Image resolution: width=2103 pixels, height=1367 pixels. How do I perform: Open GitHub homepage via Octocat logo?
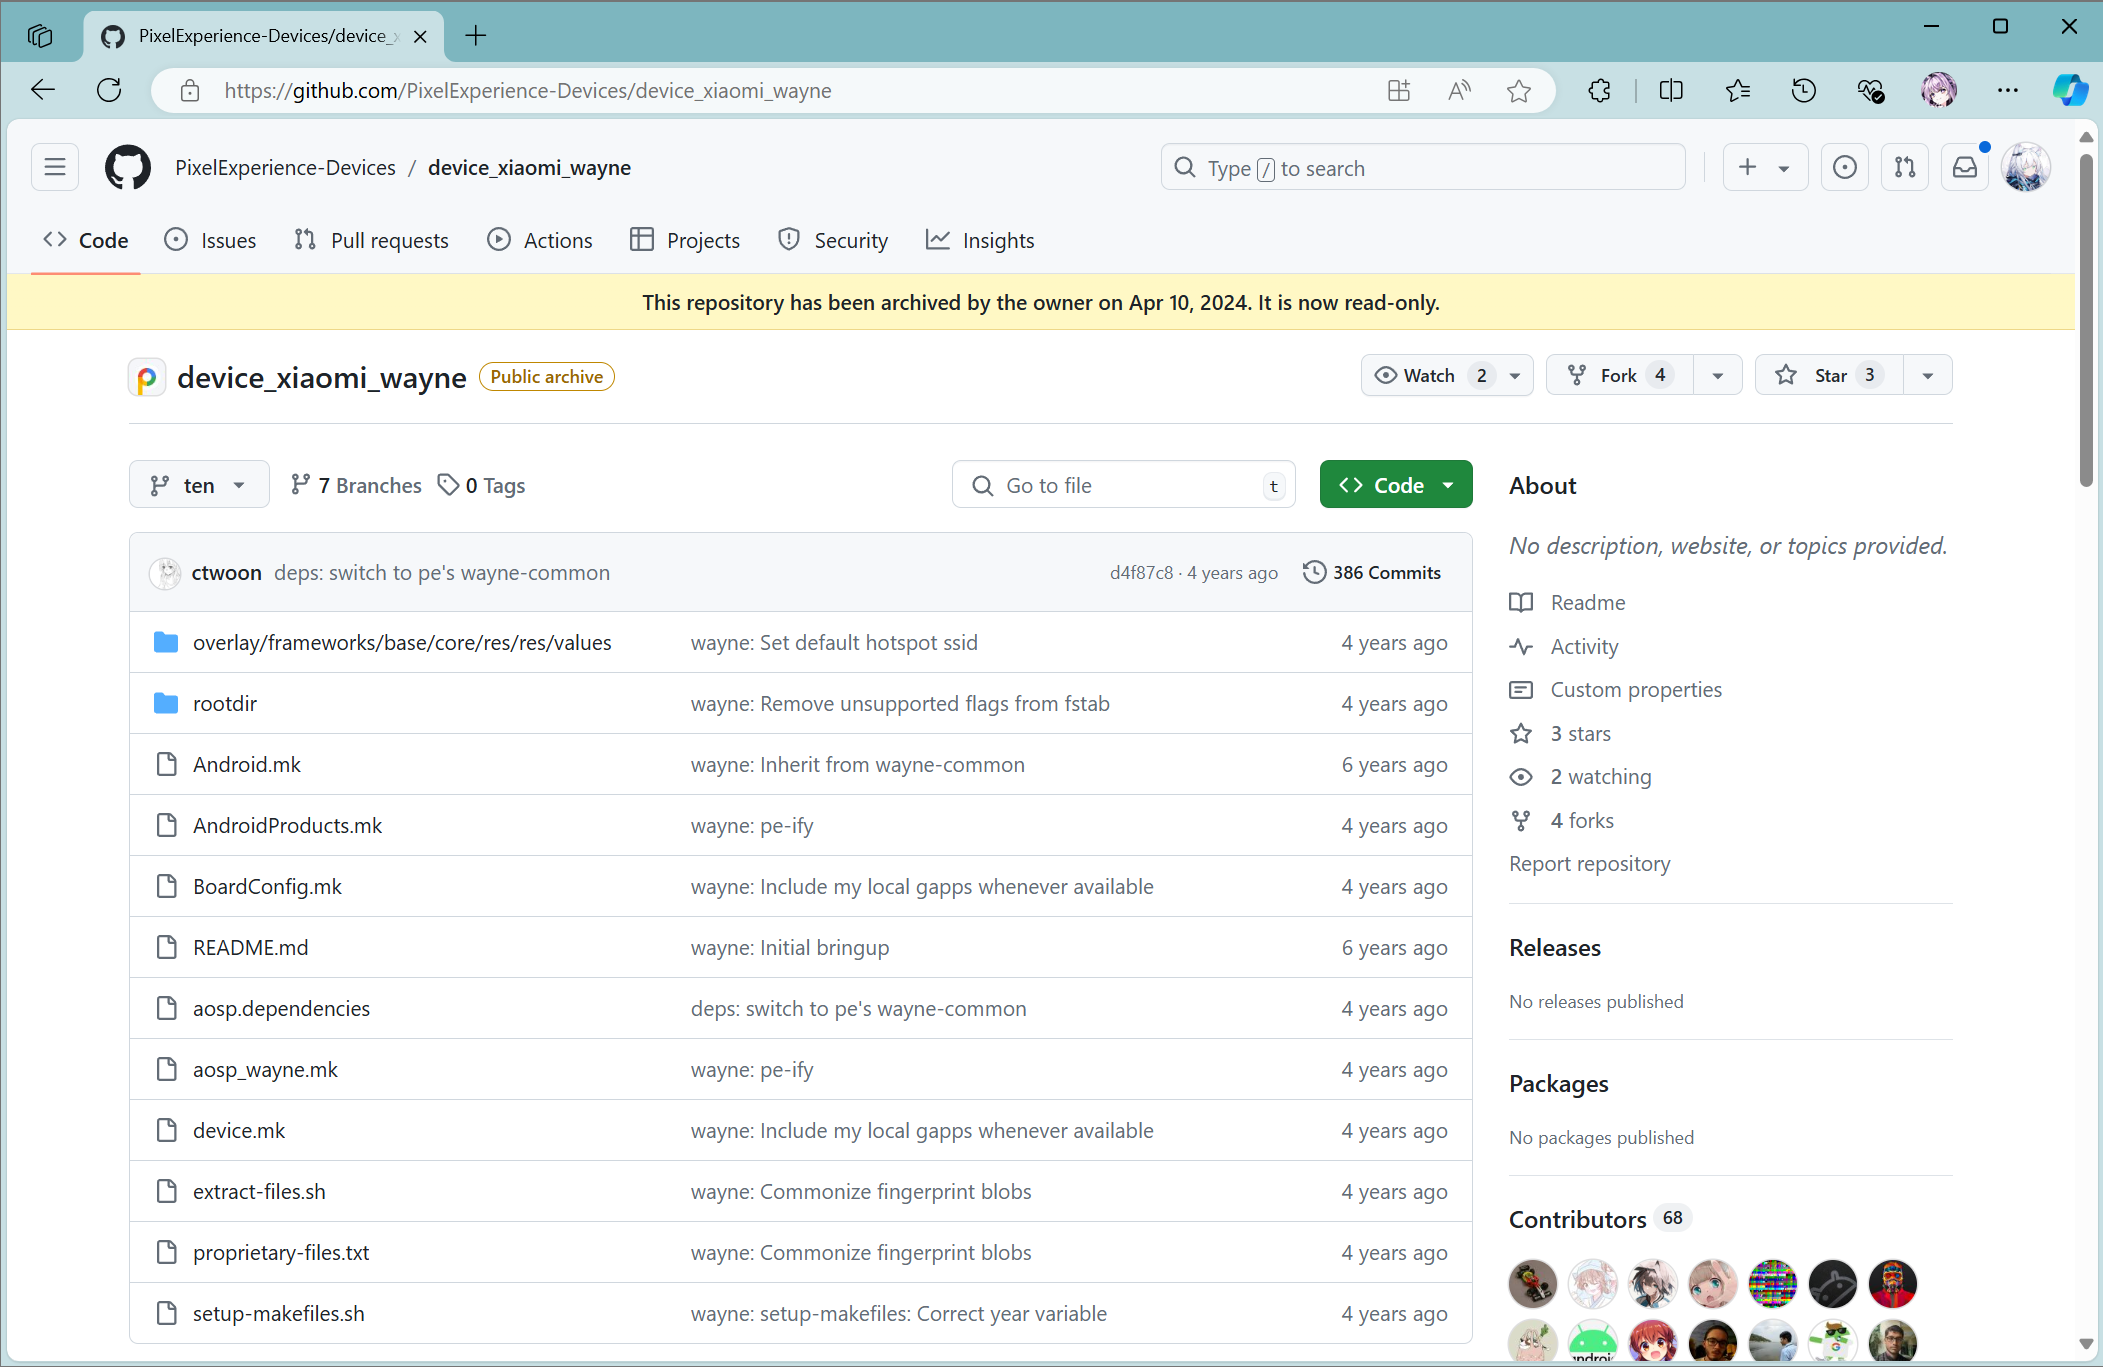[128, 167]
